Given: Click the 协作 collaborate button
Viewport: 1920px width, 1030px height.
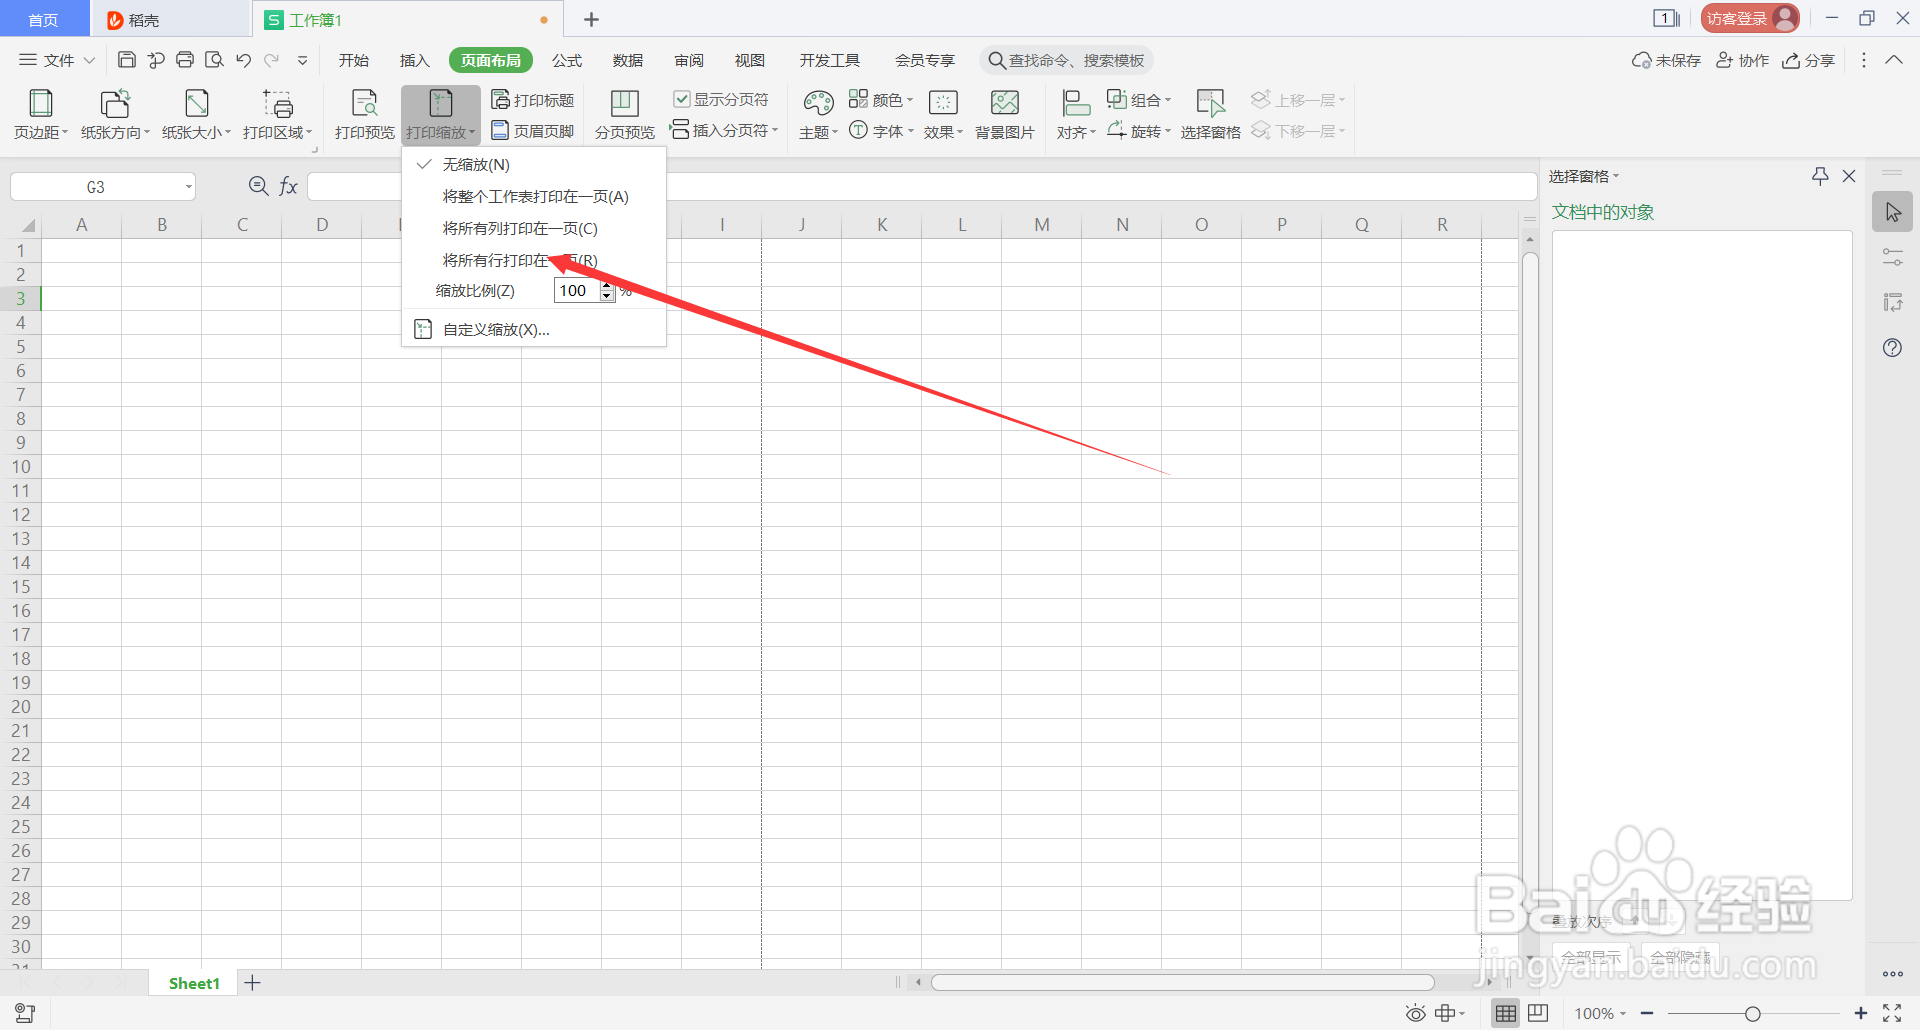Looking at the screenshot, I should click(1742, 60).
